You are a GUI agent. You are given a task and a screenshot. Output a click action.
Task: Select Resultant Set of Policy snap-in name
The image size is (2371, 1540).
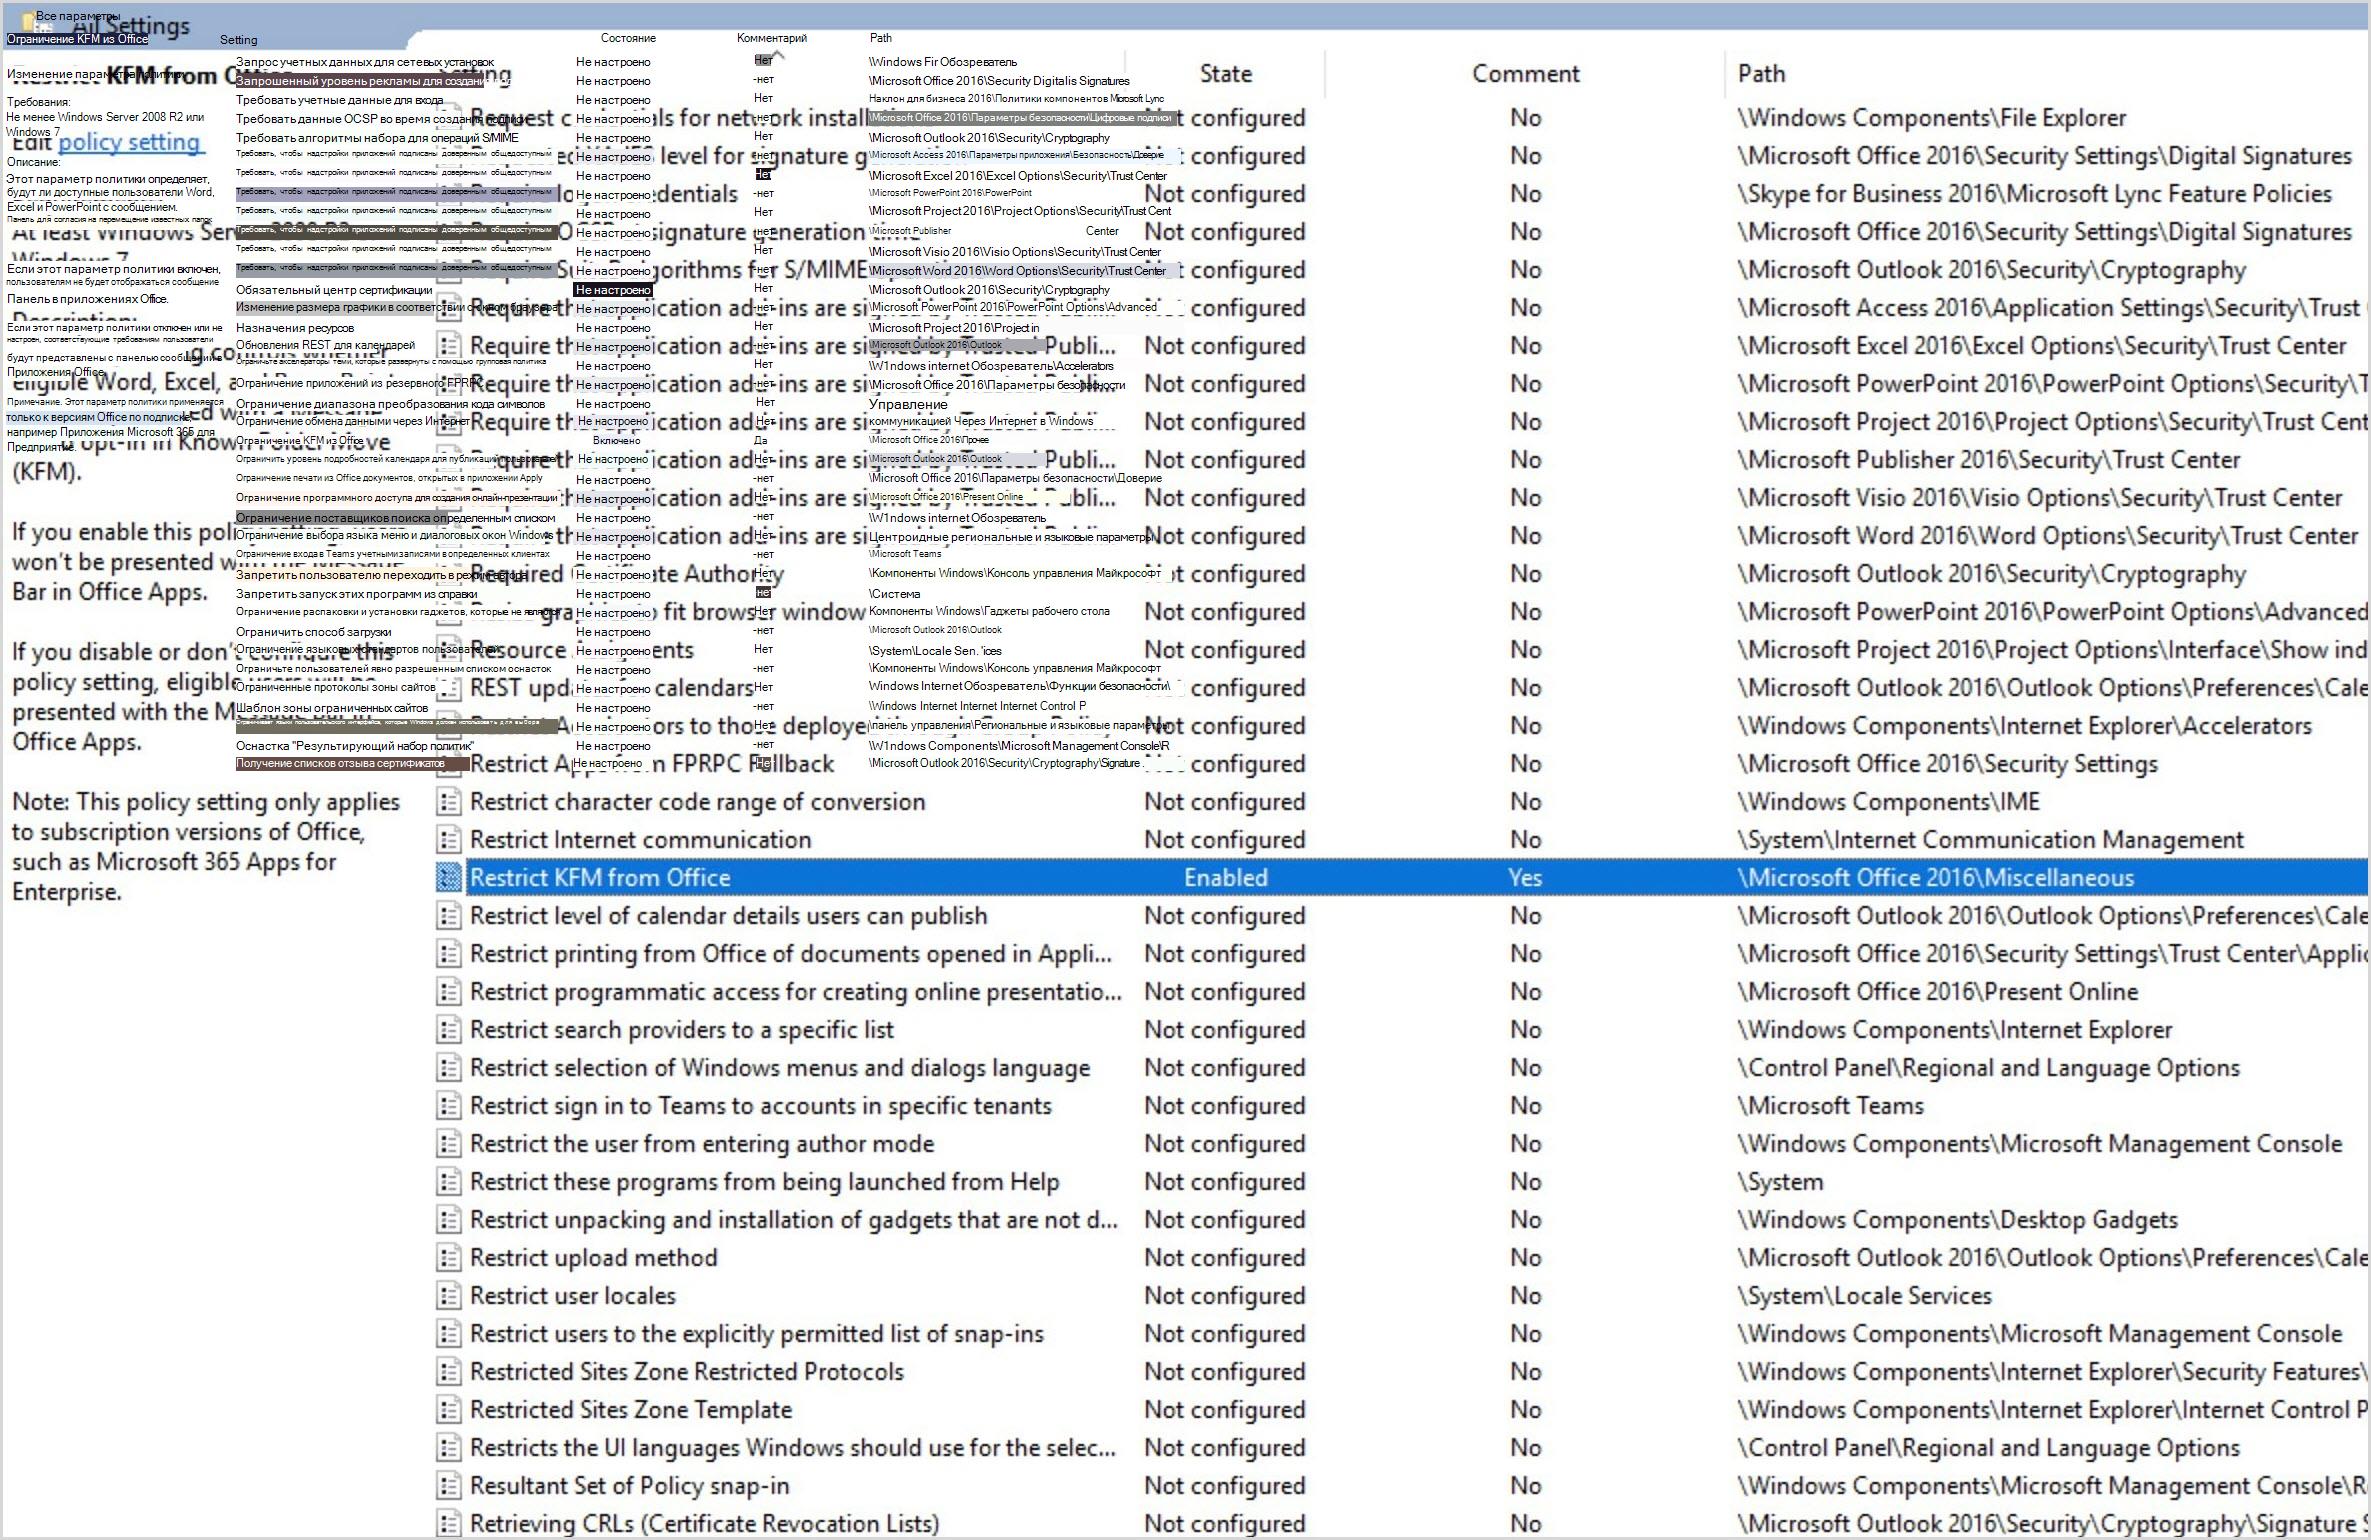tap(629, 1486)
